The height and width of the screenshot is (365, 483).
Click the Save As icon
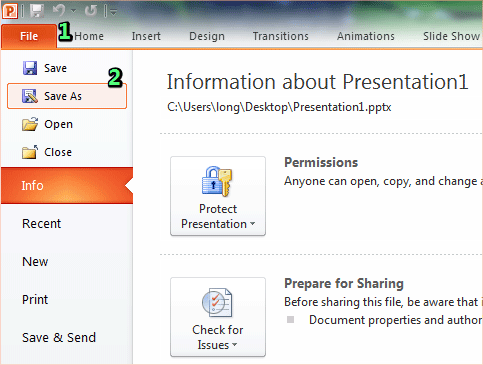coord(30,96)
